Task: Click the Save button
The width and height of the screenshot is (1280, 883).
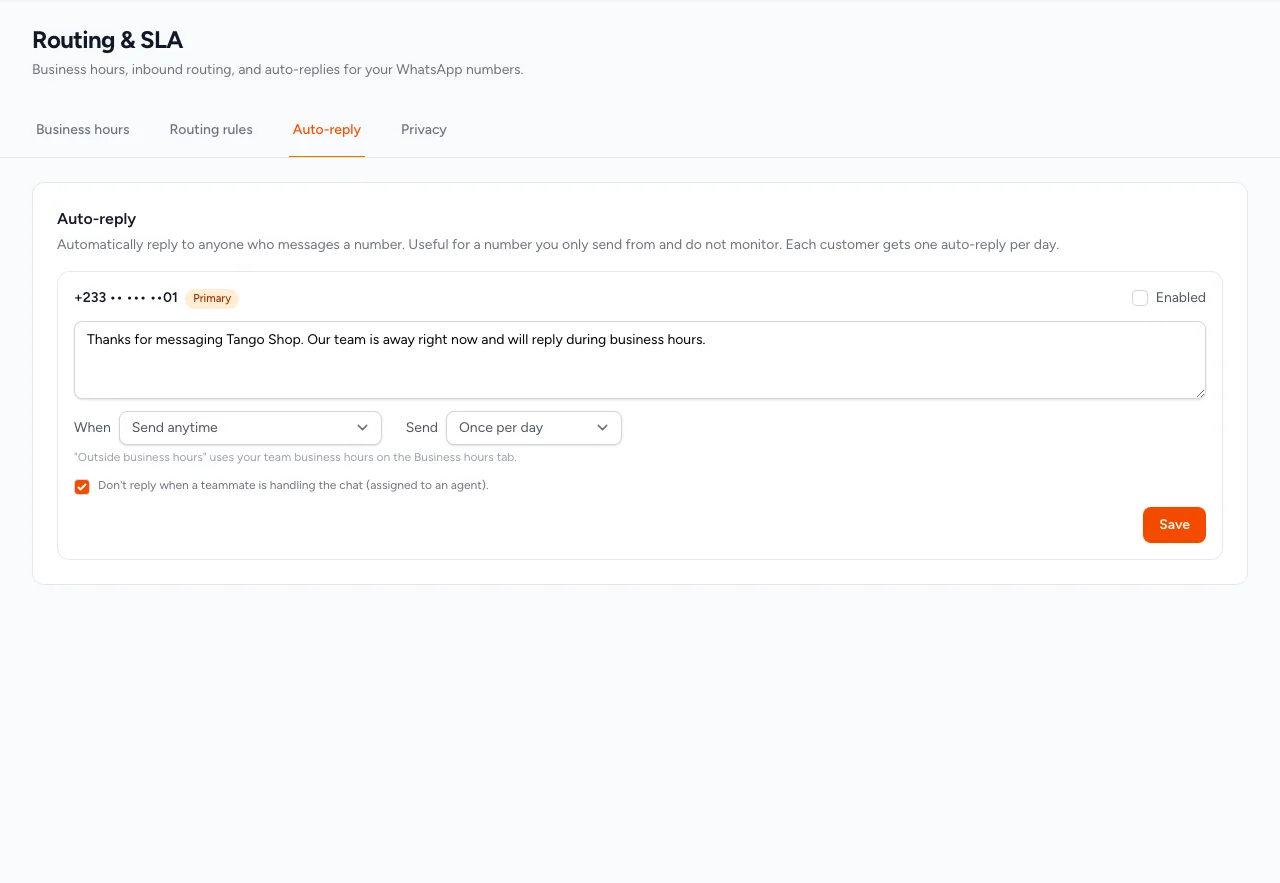Action: pyautogui.click(x=1174, y=525)
